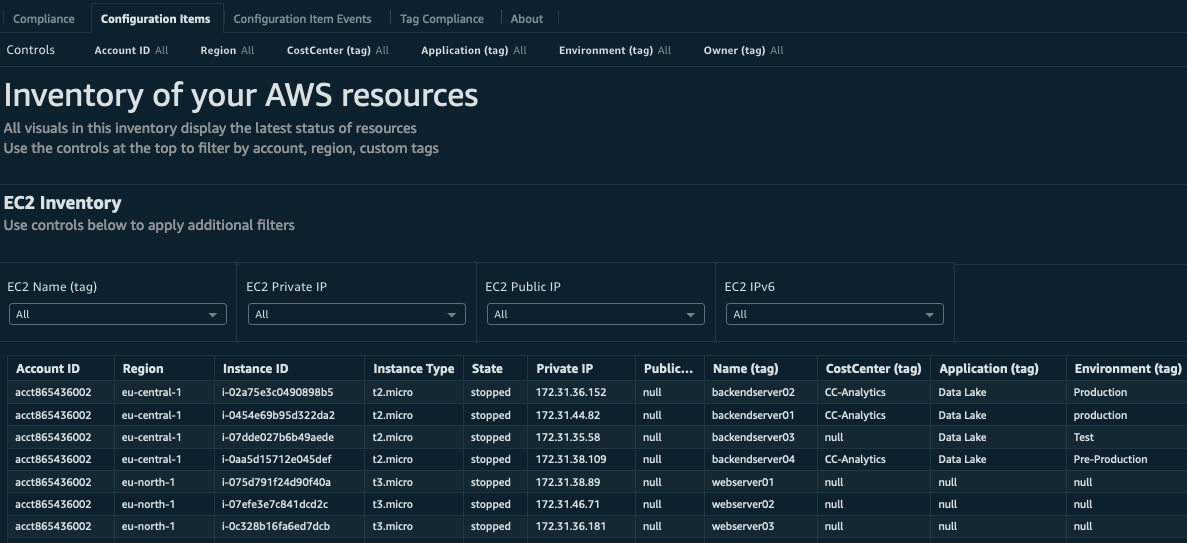The image size is (1187, 543).
Task: Expand the EC2 IPv6 dropdown
Action: [x=835, y=314]
